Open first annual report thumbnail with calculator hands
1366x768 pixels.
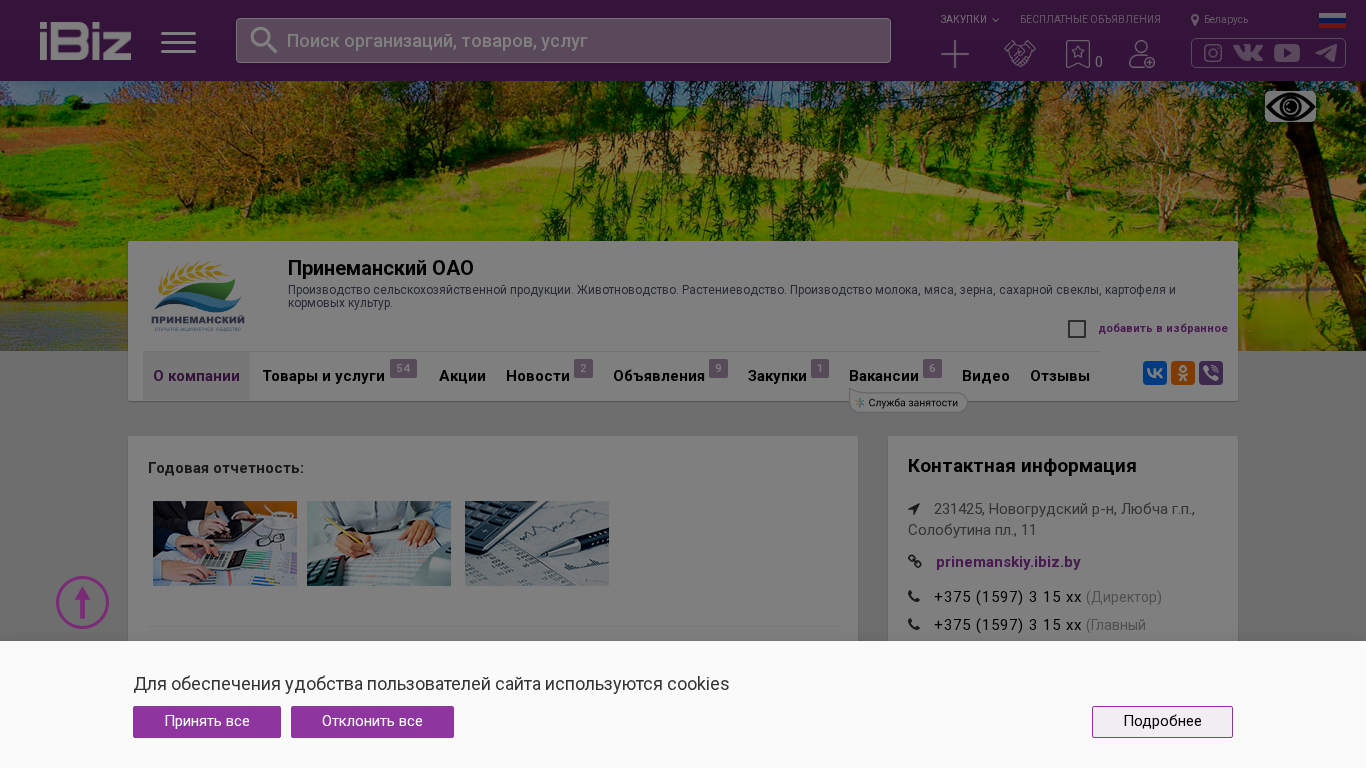225,543
